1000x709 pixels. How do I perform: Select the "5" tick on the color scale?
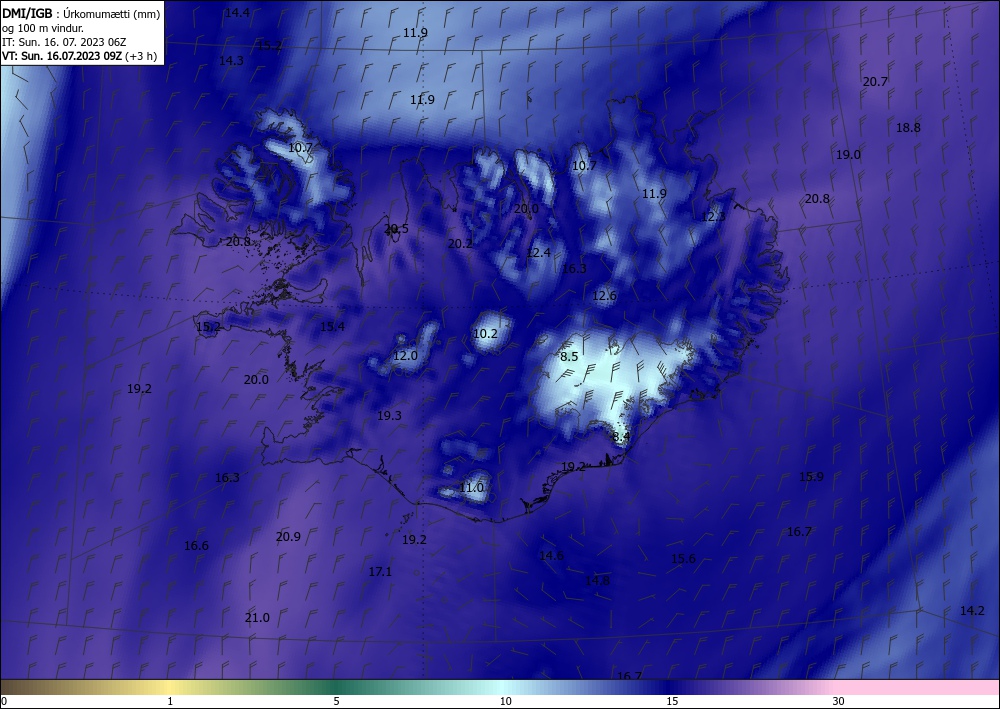click(x=337, y=701)
